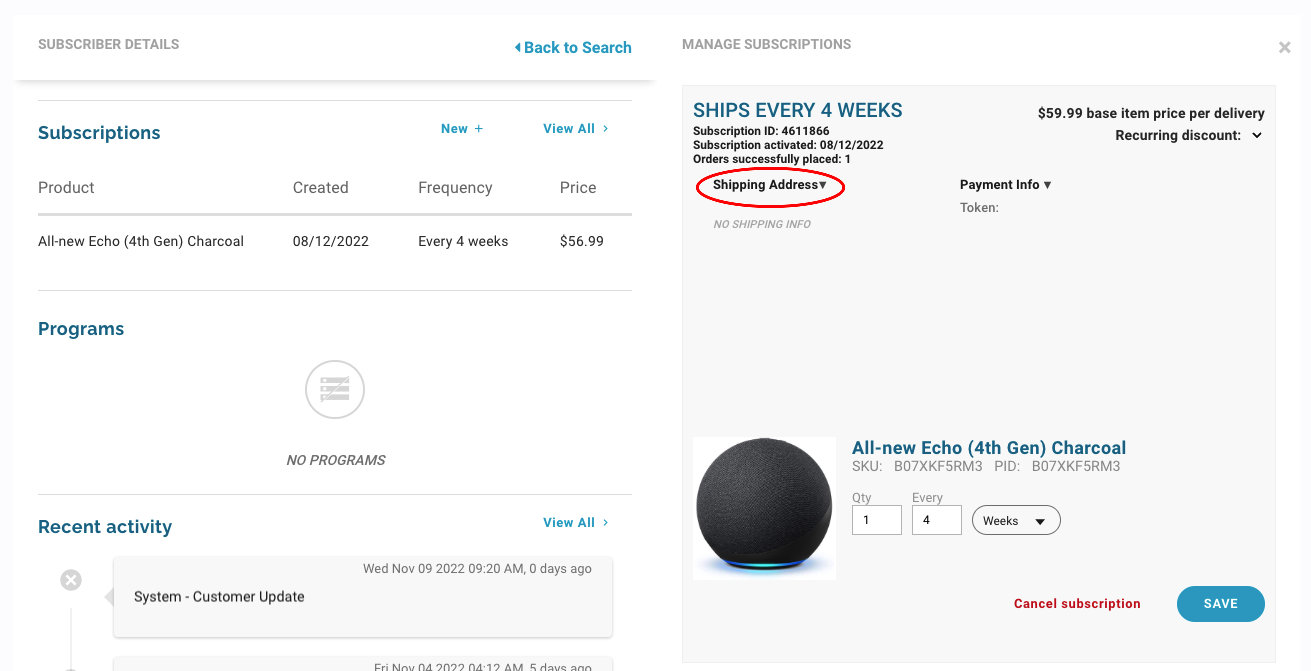
Task: Open the Weeks frequency unit dropdown
Action: coord(1015,521)
